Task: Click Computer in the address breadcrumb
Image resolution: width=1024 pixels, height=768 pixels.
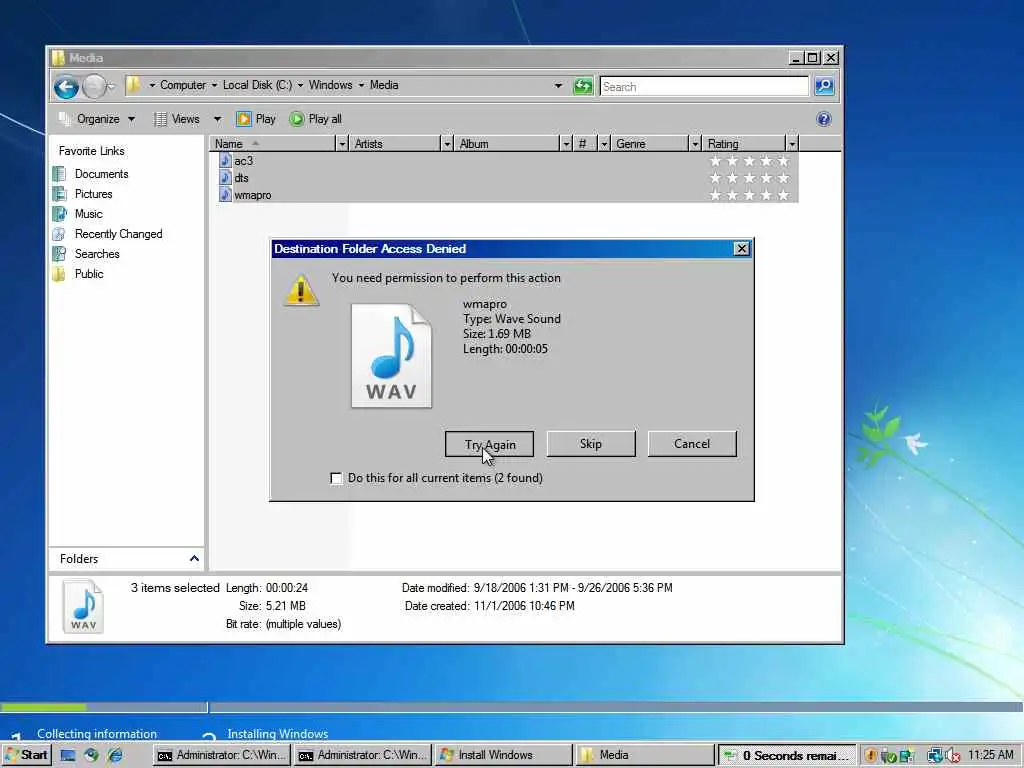Action: coord(183,85)
